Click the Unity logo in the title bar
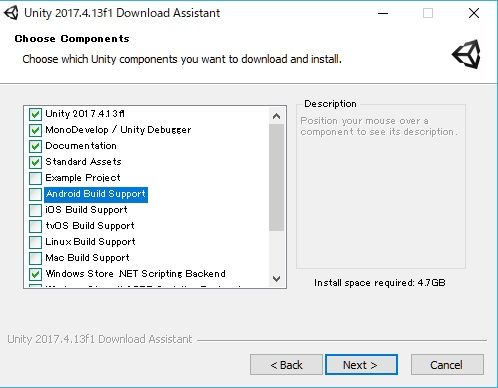498x388 pixels. tap(11, 13)
